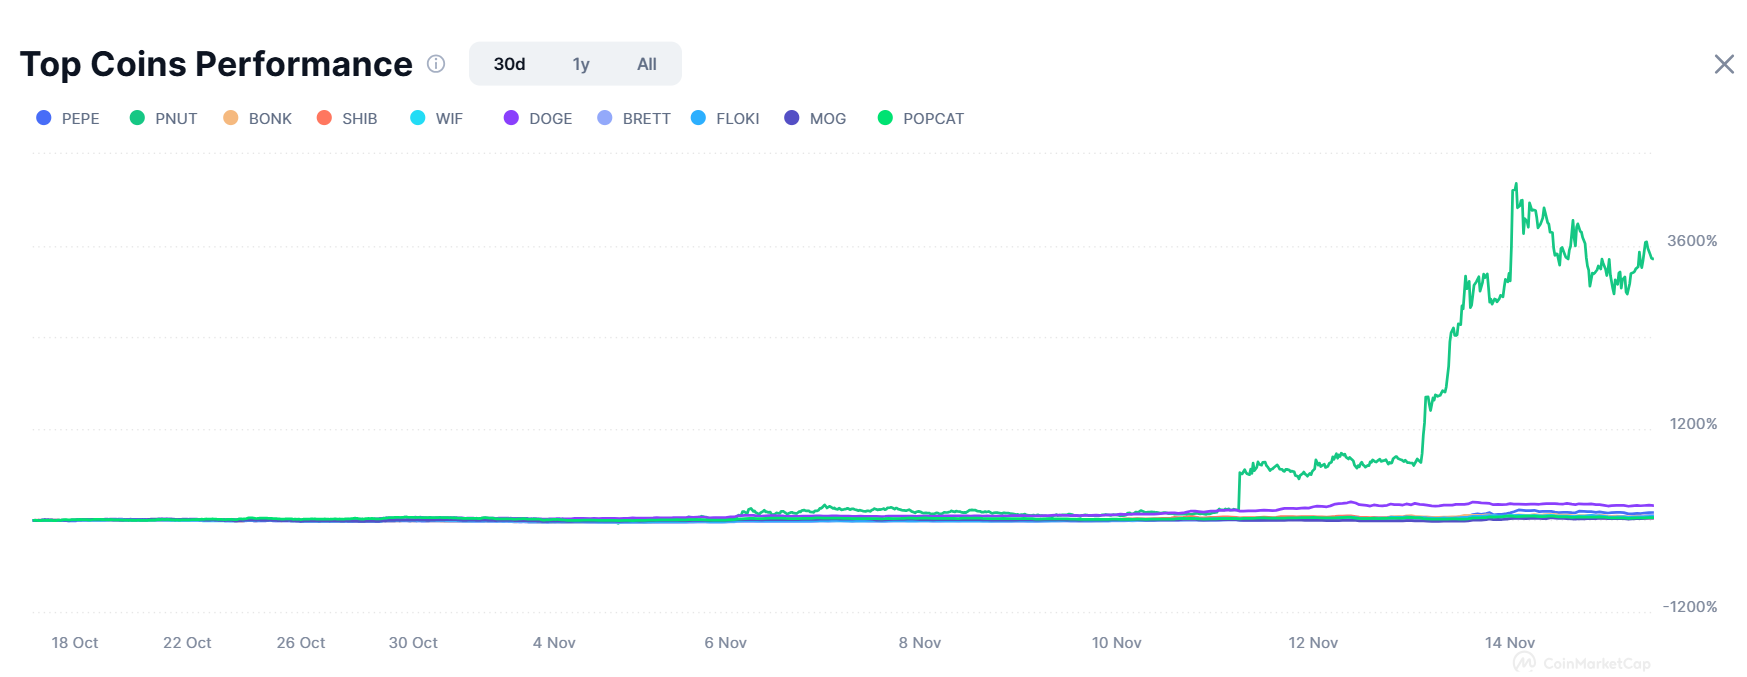
Task: Toggle the PNUT series in the legend
Action: (164, 118)
